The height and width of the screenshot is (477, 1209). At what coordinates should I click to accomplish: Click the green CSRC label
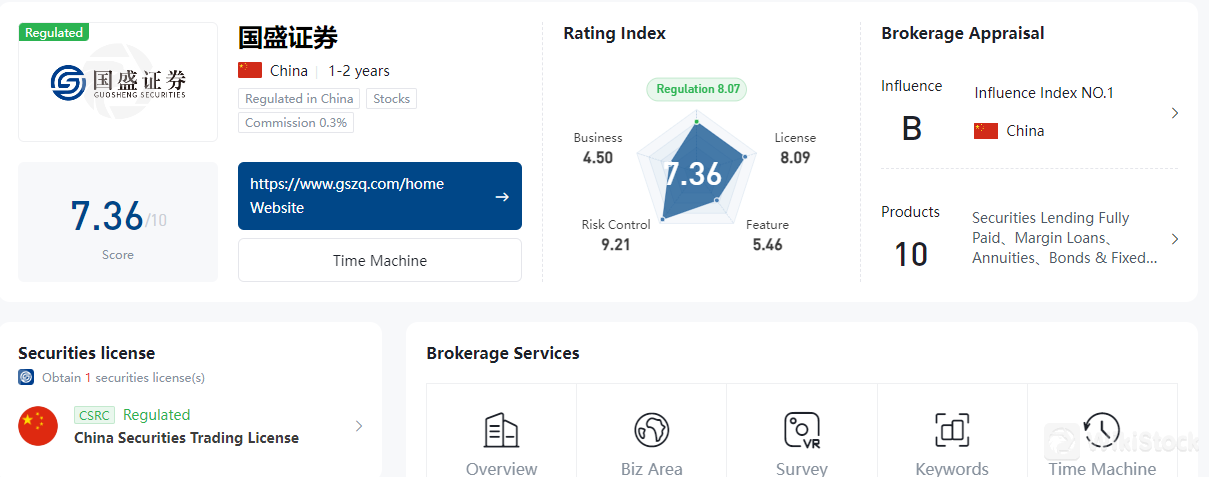[x=94, y=415]
